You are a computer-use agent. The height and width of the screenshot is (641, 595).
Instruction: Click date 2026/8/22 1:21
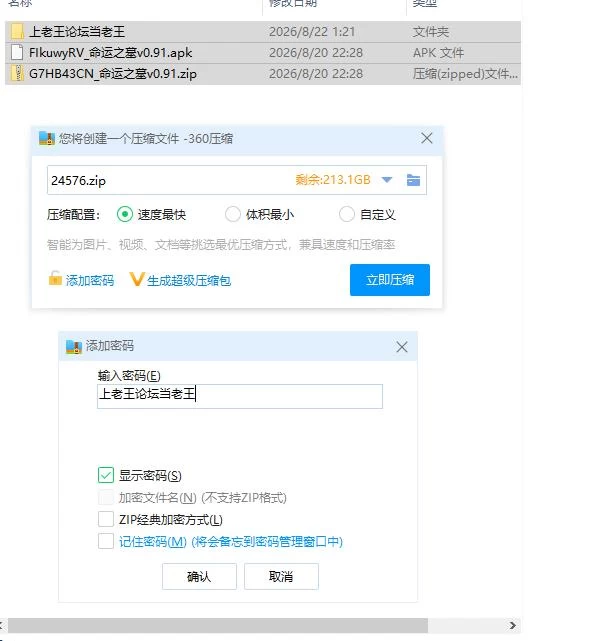(x=312, y=32)
